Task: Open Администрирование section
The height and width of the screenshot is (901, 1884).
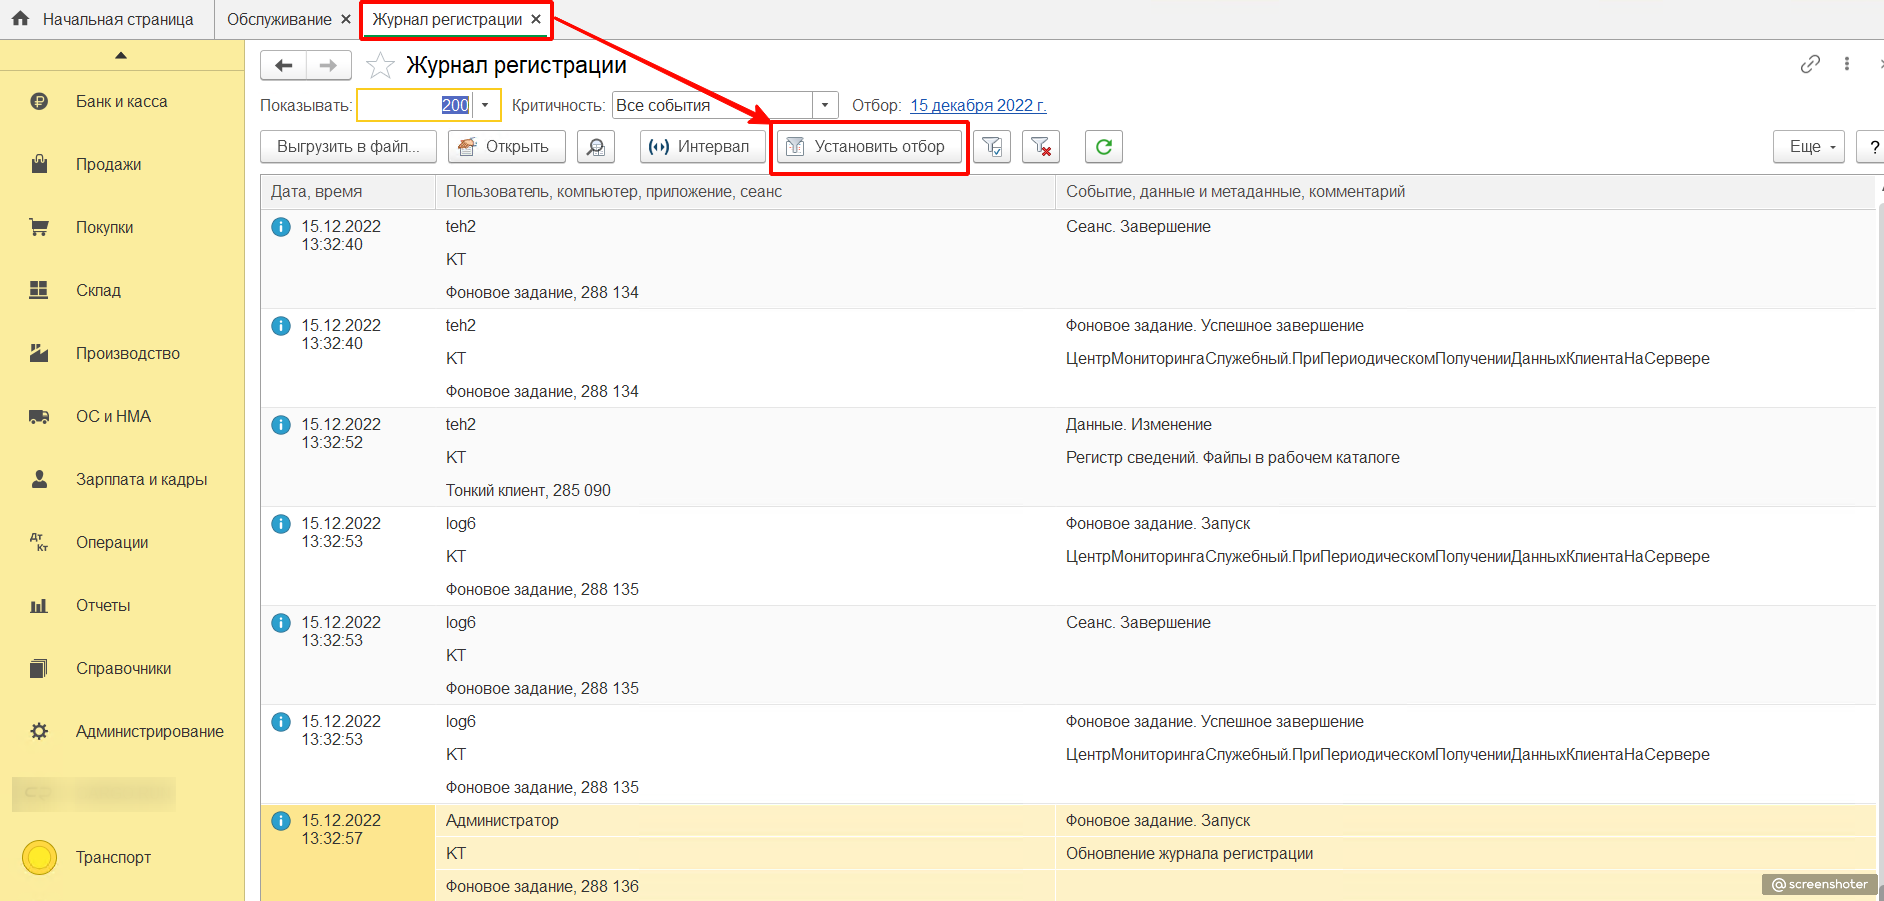Action: click(x=122, y=732)
